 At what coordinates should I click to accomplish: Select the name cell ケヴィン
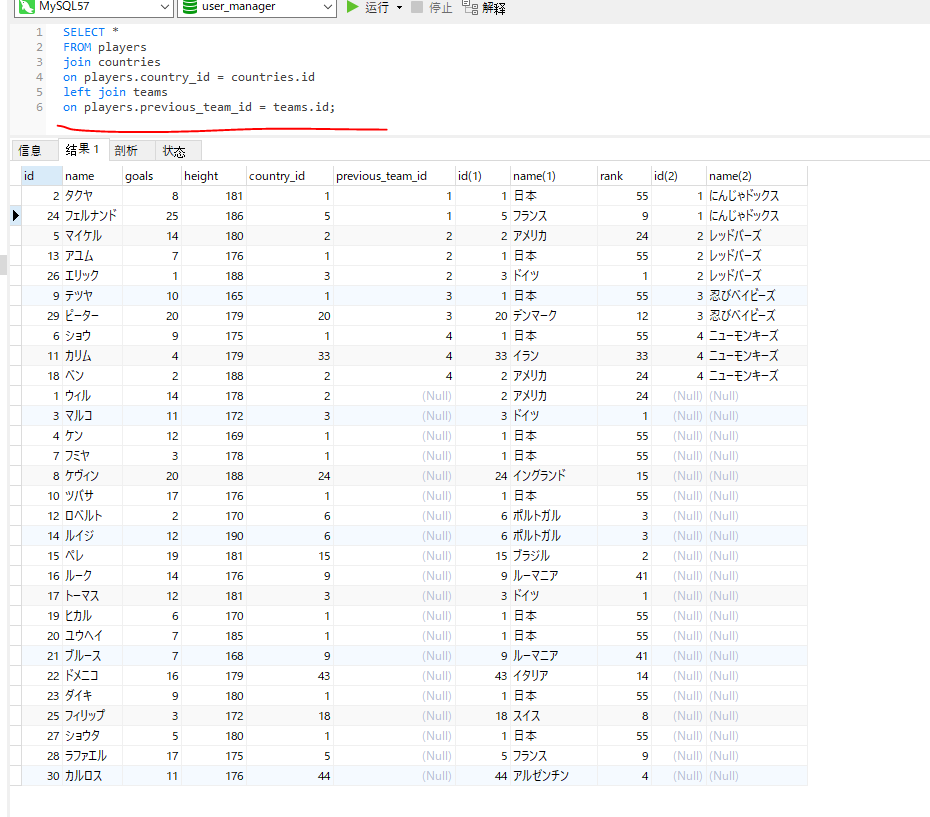click(92, 476)
